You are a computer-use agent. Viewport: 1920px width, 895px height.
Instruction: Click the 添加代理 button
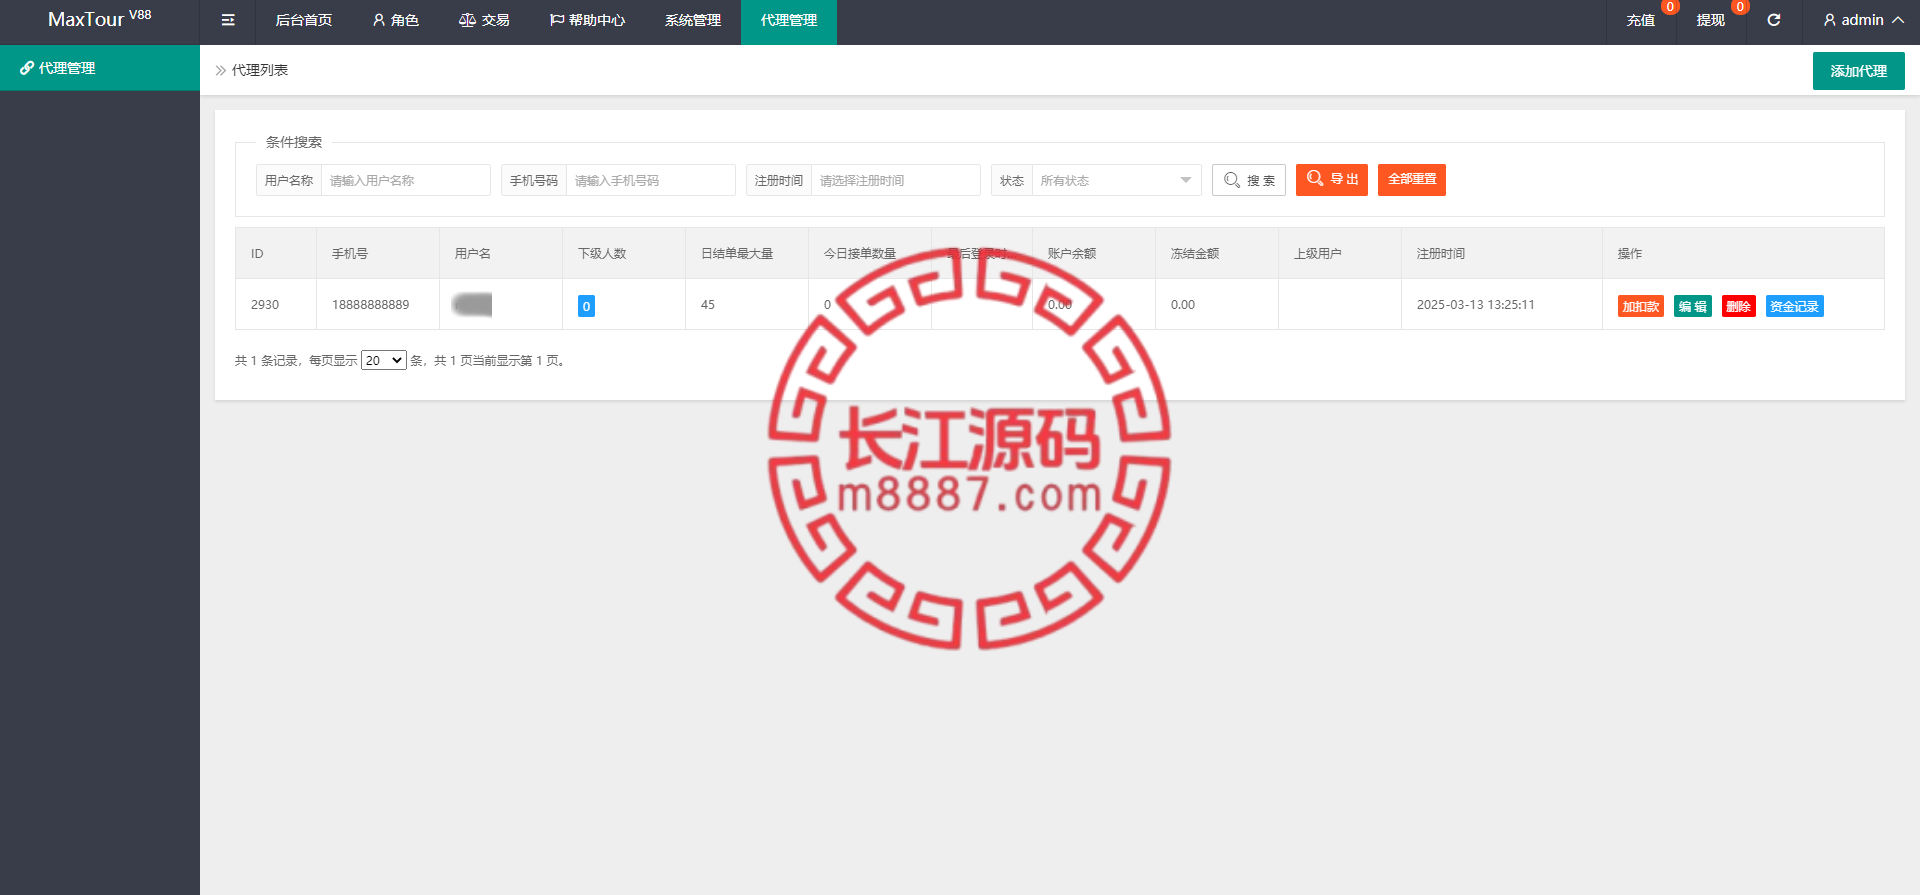(x=1858, y=71)
